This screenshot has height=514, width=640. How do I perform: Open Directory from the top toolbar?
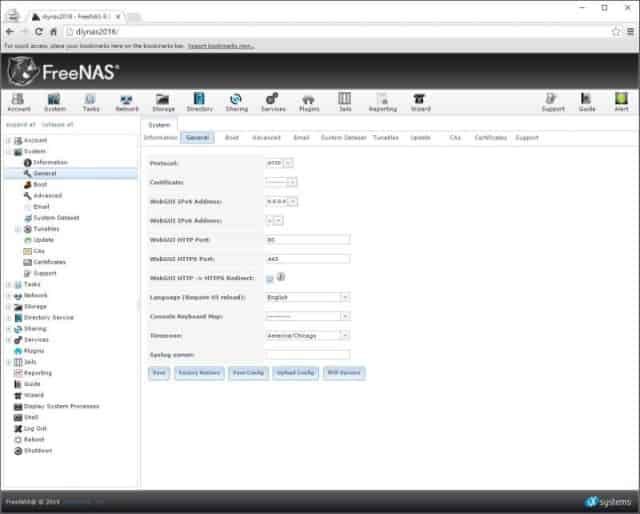pyautogui.click(x=200, y=102)
